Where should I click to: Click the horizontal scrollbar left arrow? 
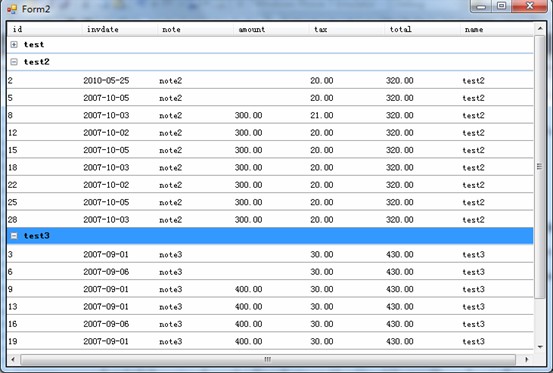[x=13, y=360]
